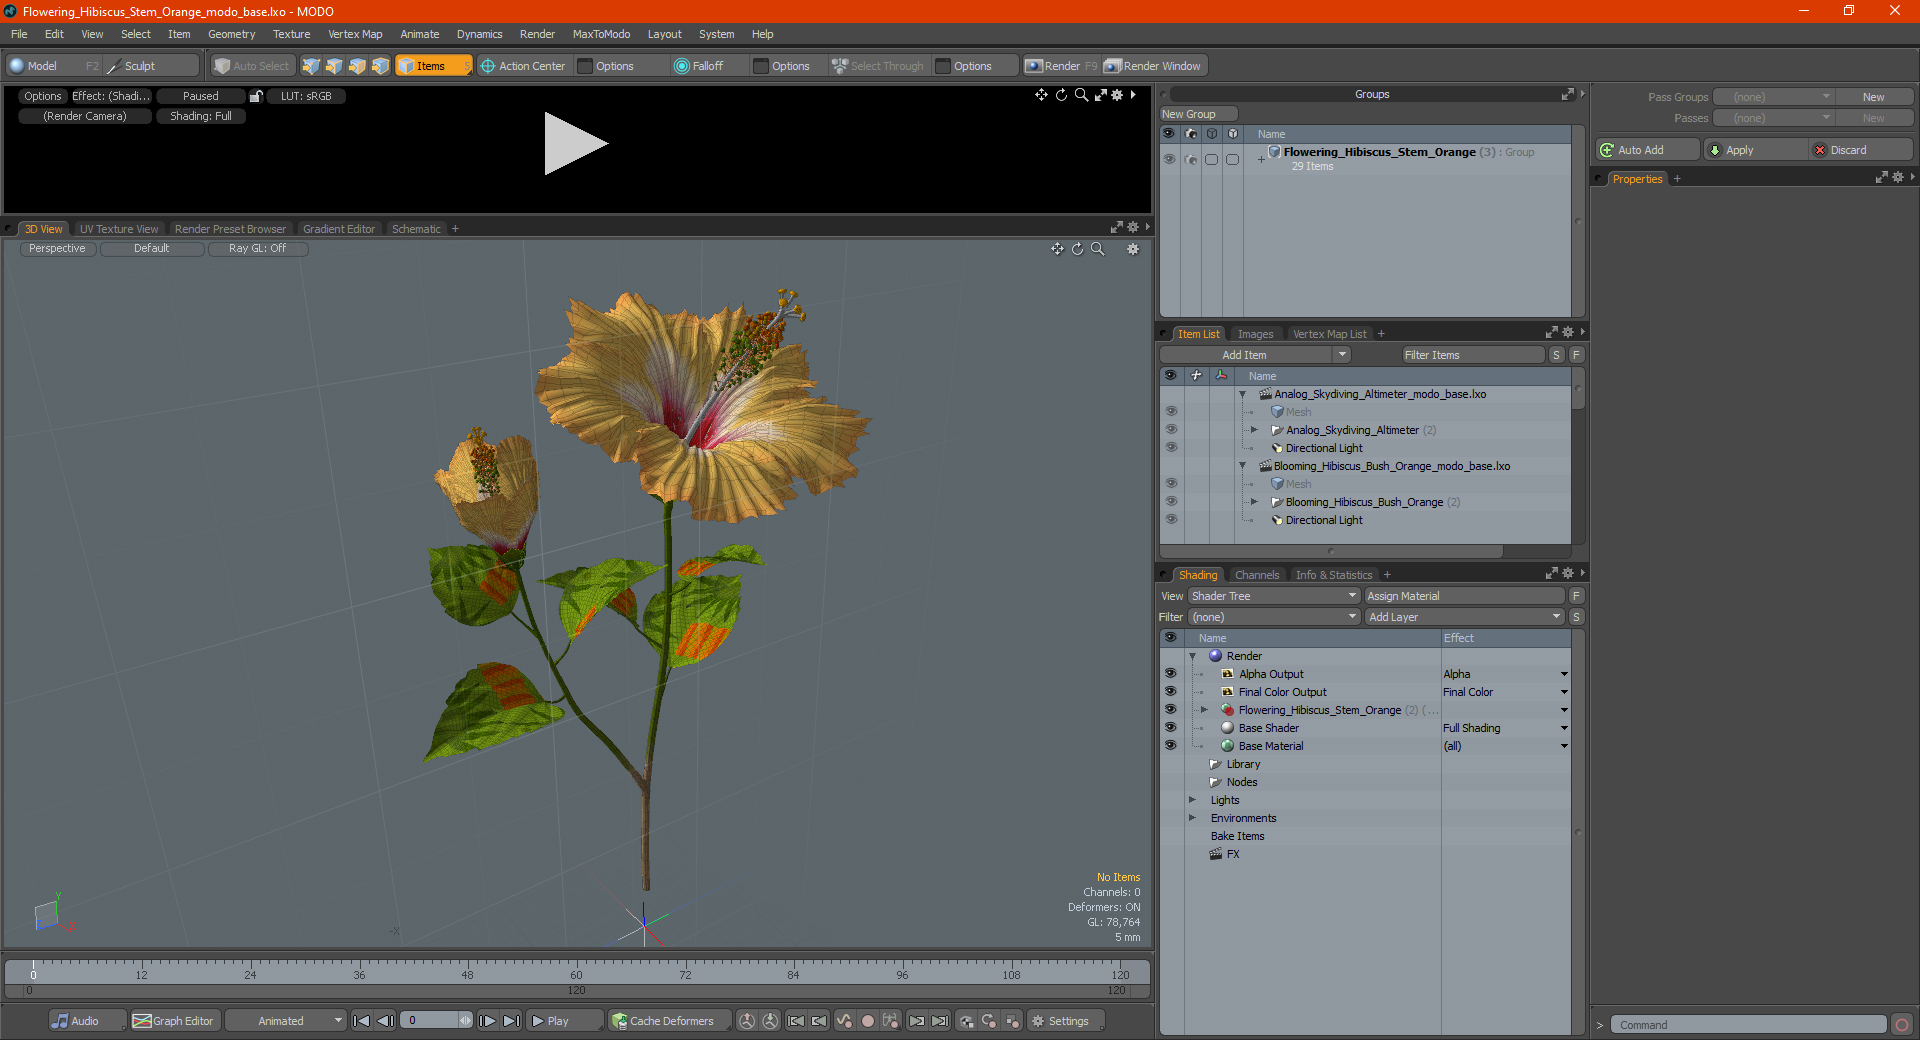Screen dimensions: 1920x1040
Task: Toggle visibility of Blooming_Hibiscus_Bush_Orange item
Action: click(1171, 502)
